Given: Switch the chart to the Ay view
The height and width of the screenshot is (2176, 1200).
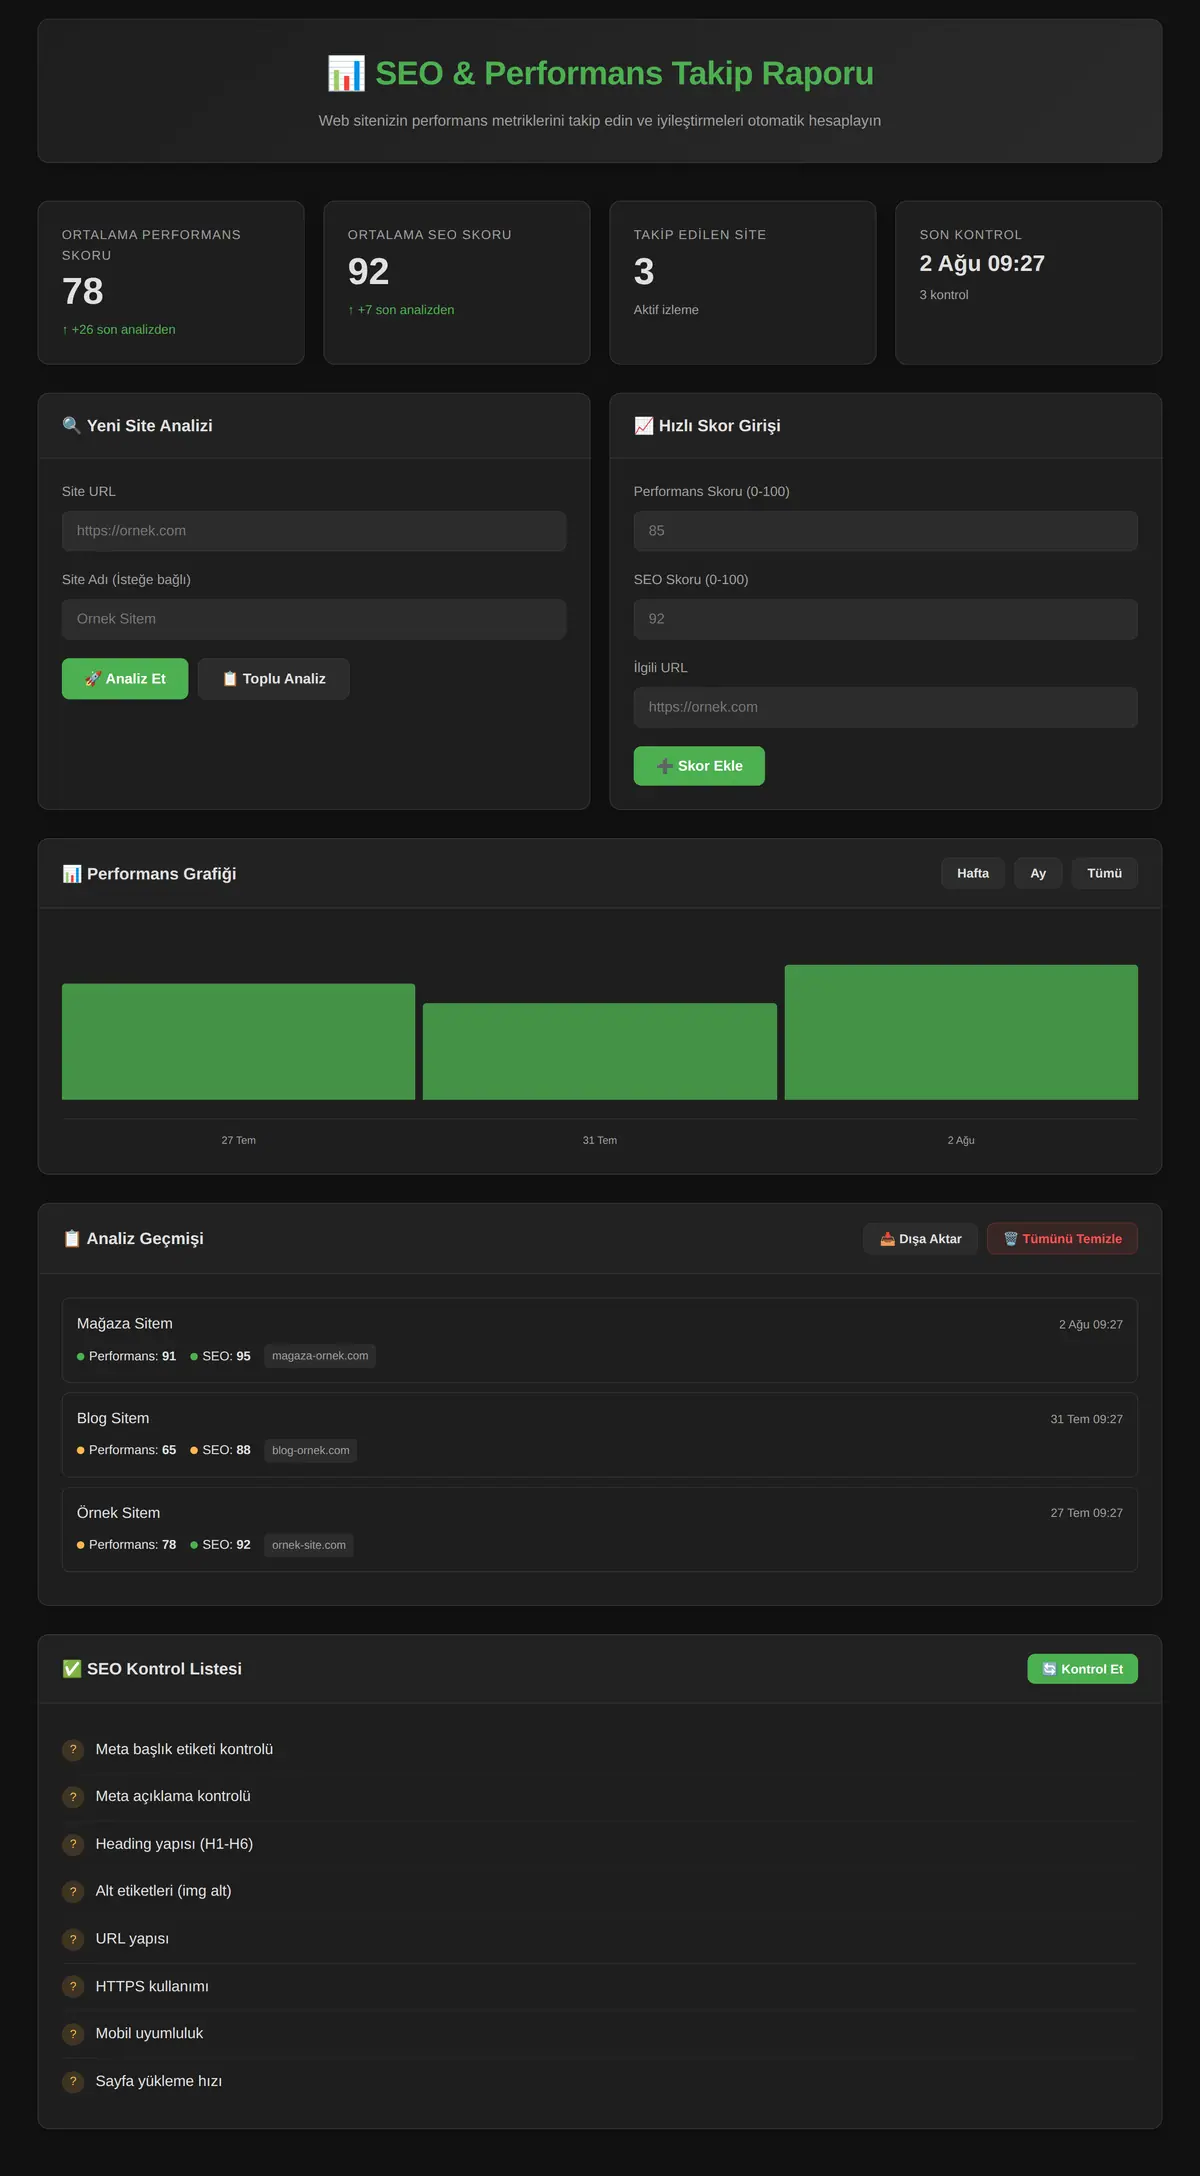Looking at the screenshot, I should pos(1038,873).
